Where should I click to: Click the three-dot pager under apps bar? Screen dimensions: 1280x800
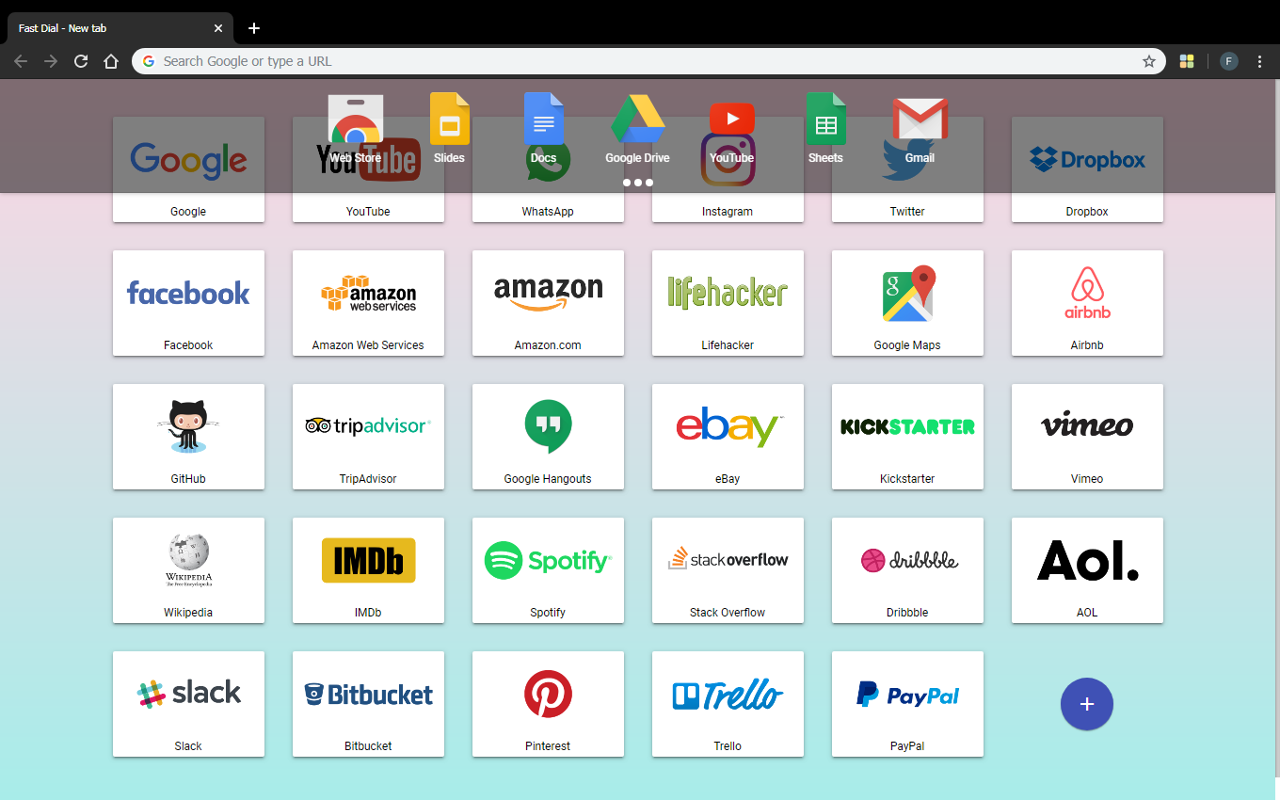(638, 183)
